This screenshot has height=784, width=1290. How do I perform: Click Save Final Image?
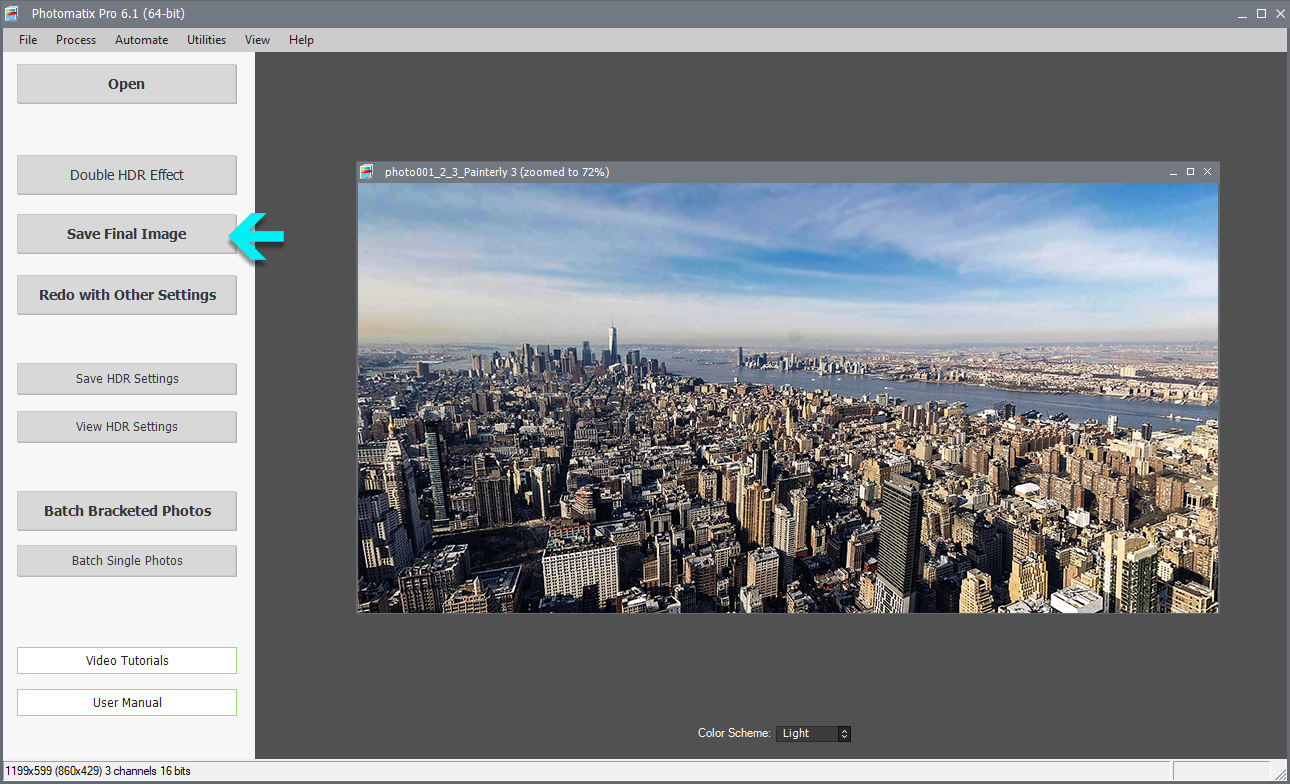coord(127,234)
